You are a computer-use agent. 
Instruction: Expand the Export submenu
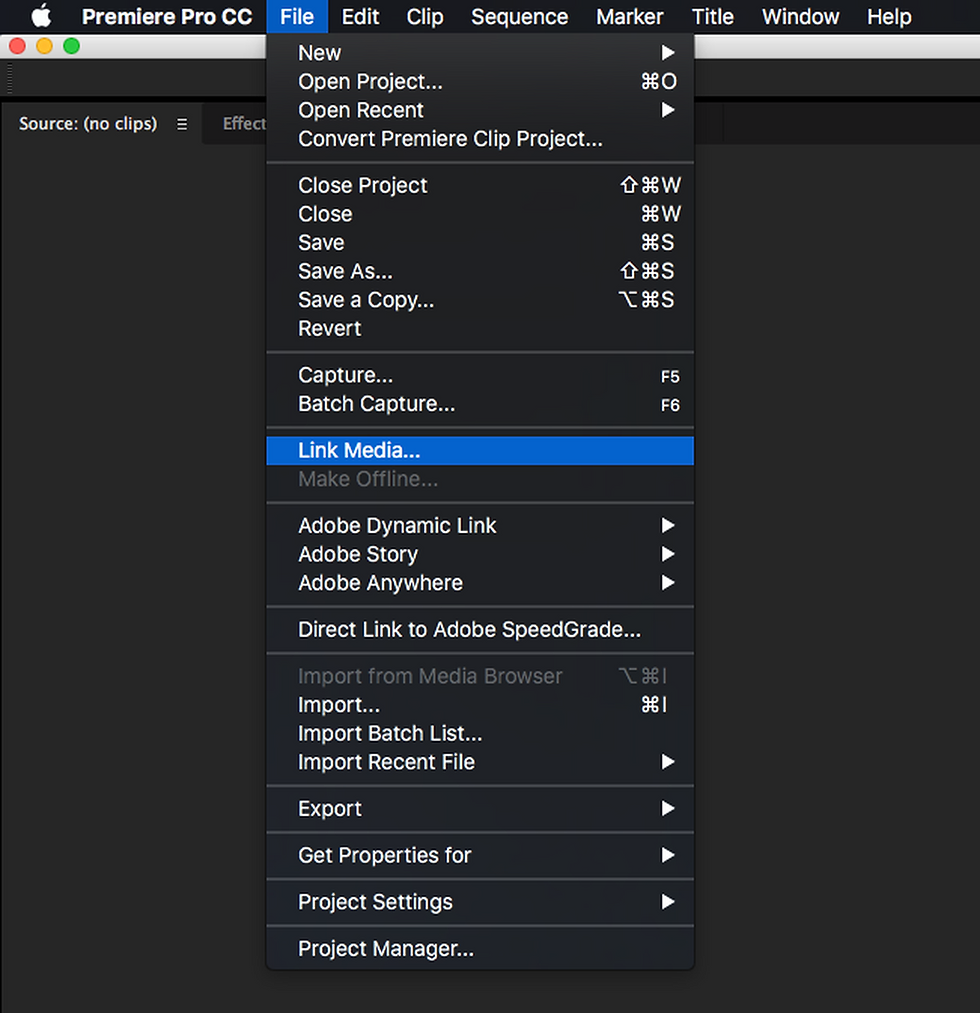[x=480, y=808]
